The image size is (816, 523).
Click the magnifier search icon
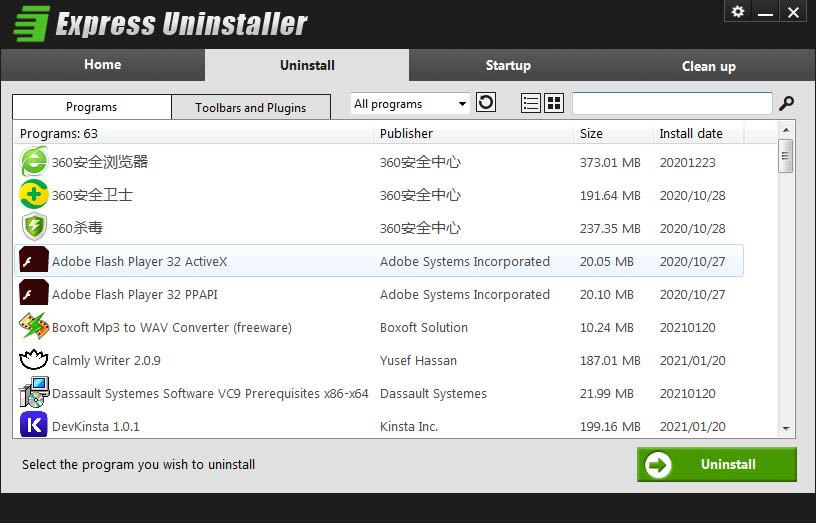coord(786,103)
